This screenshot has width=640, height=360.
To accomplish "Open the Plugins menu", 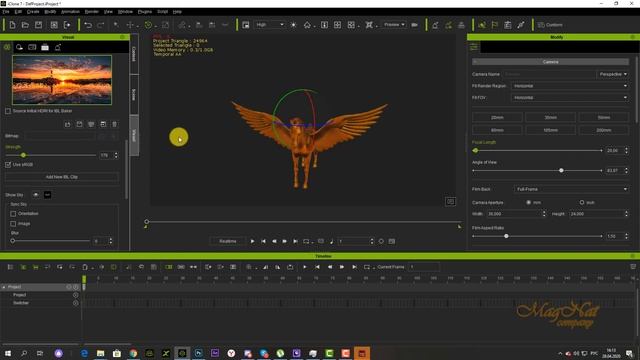I will (x=144, y=12).
